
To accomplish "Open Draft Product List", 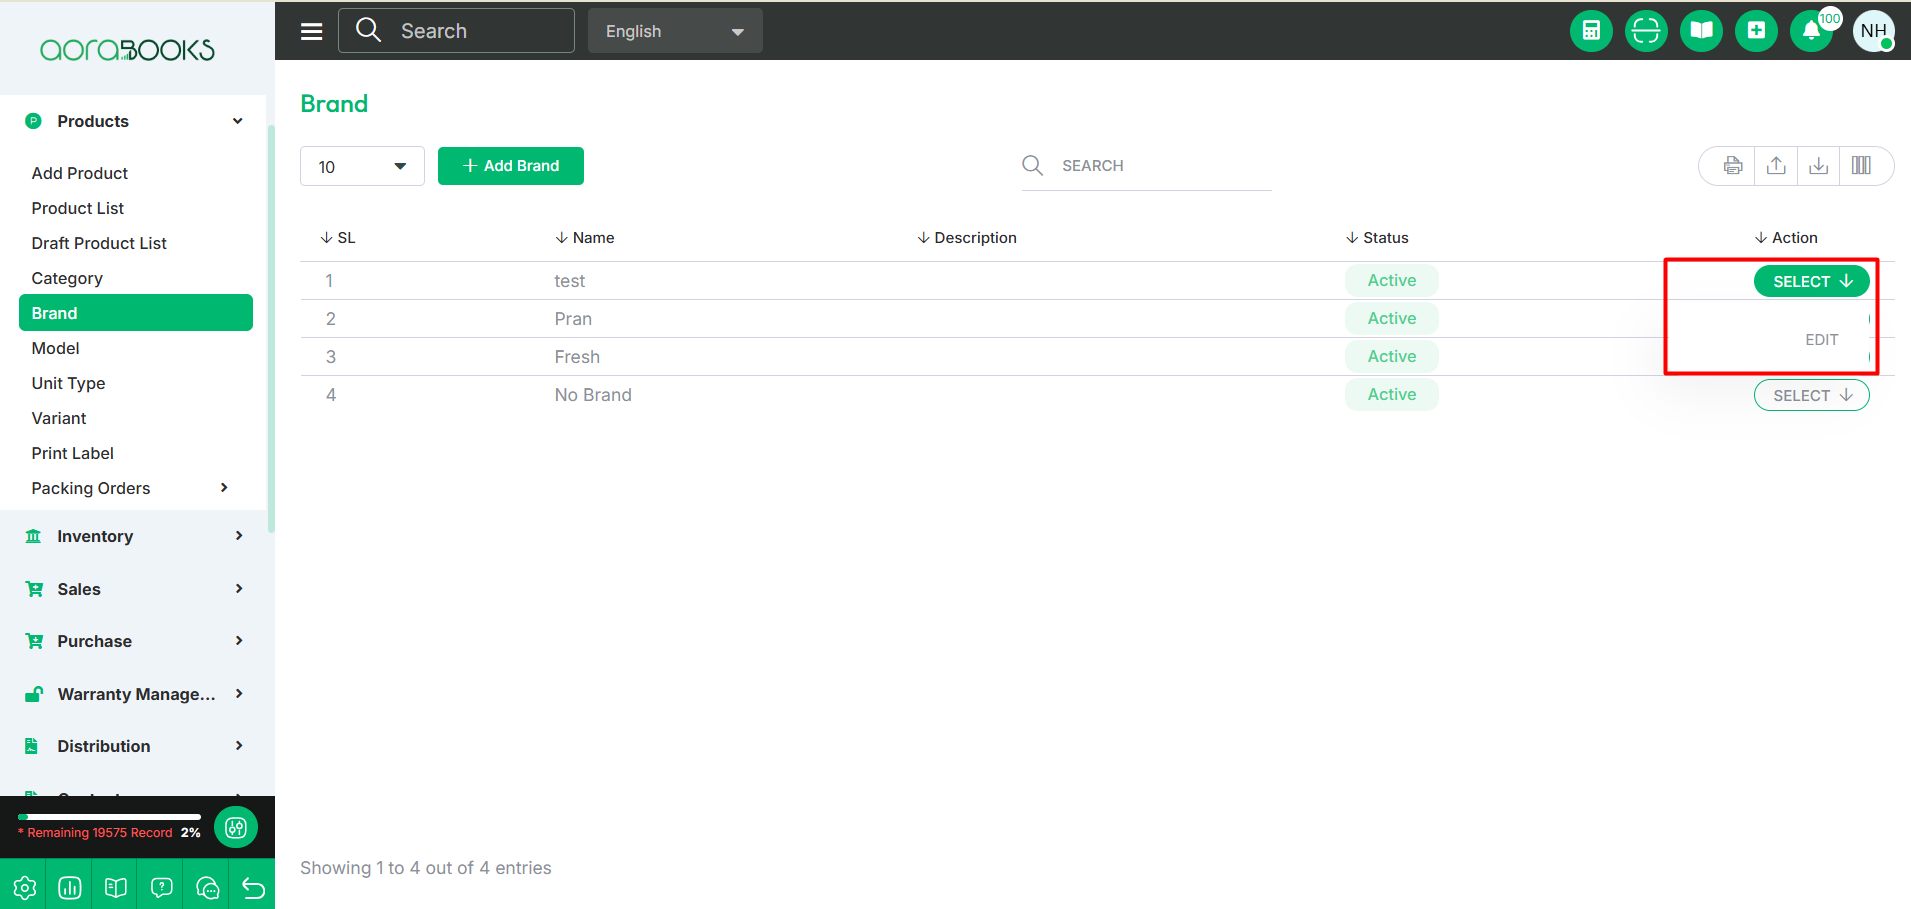I will click(99, 243).
